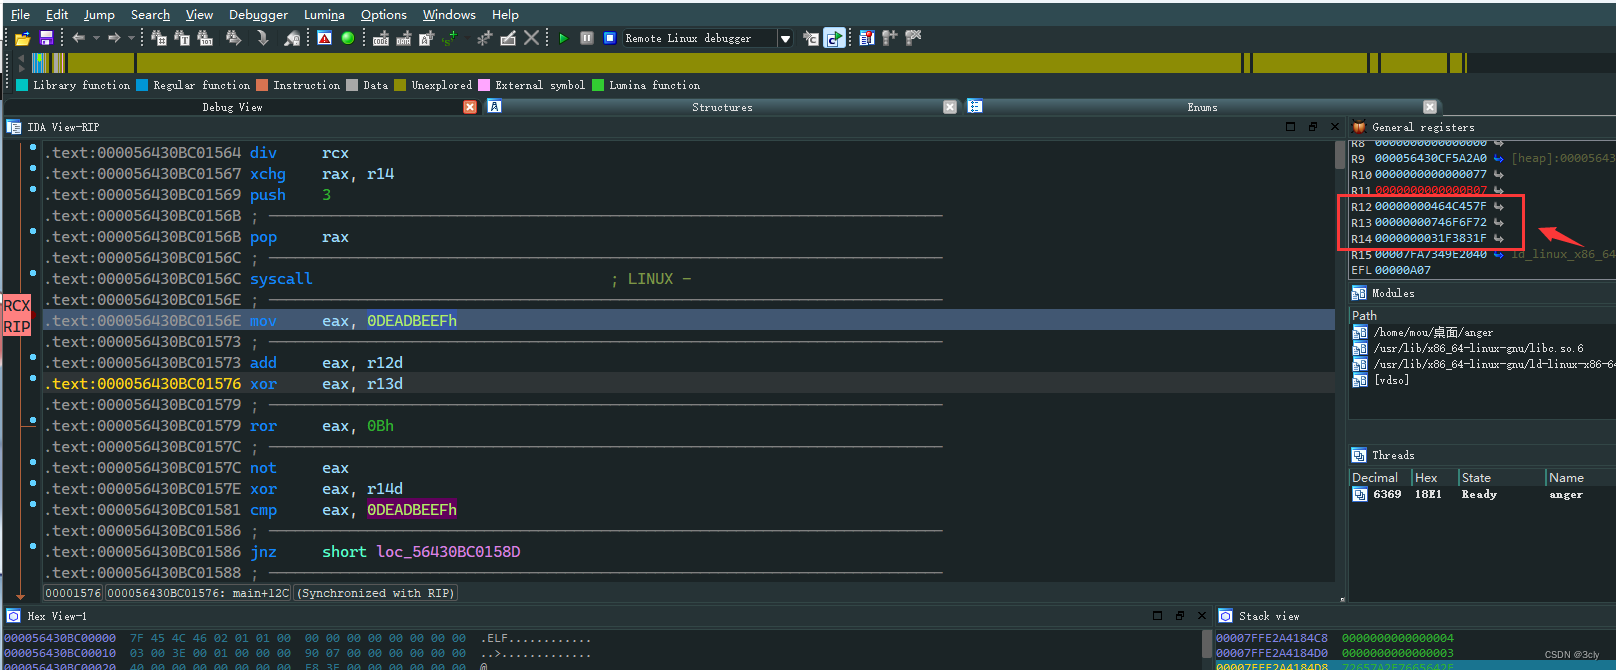Open the Windows menu
Viewport: 1616px width, 670px height.
(449, 14)
